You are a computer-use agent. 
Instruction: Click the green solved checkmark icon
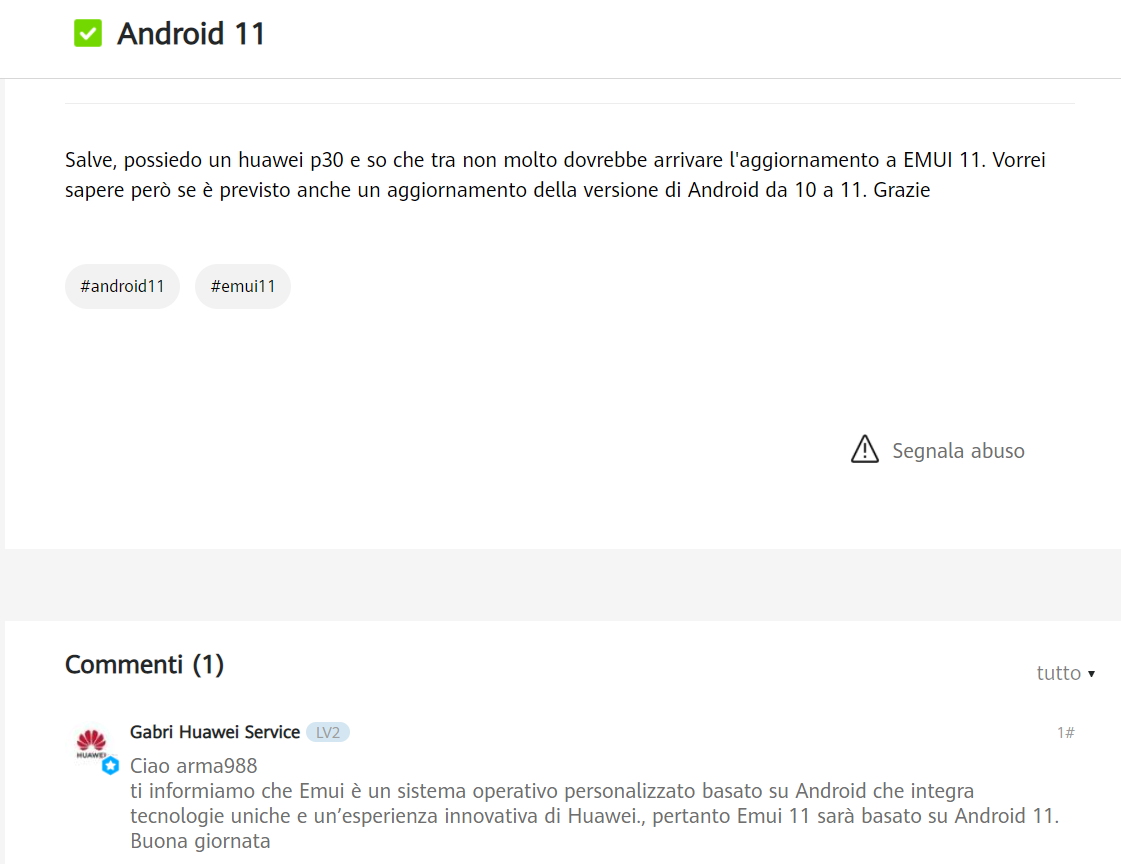[88, 33]
